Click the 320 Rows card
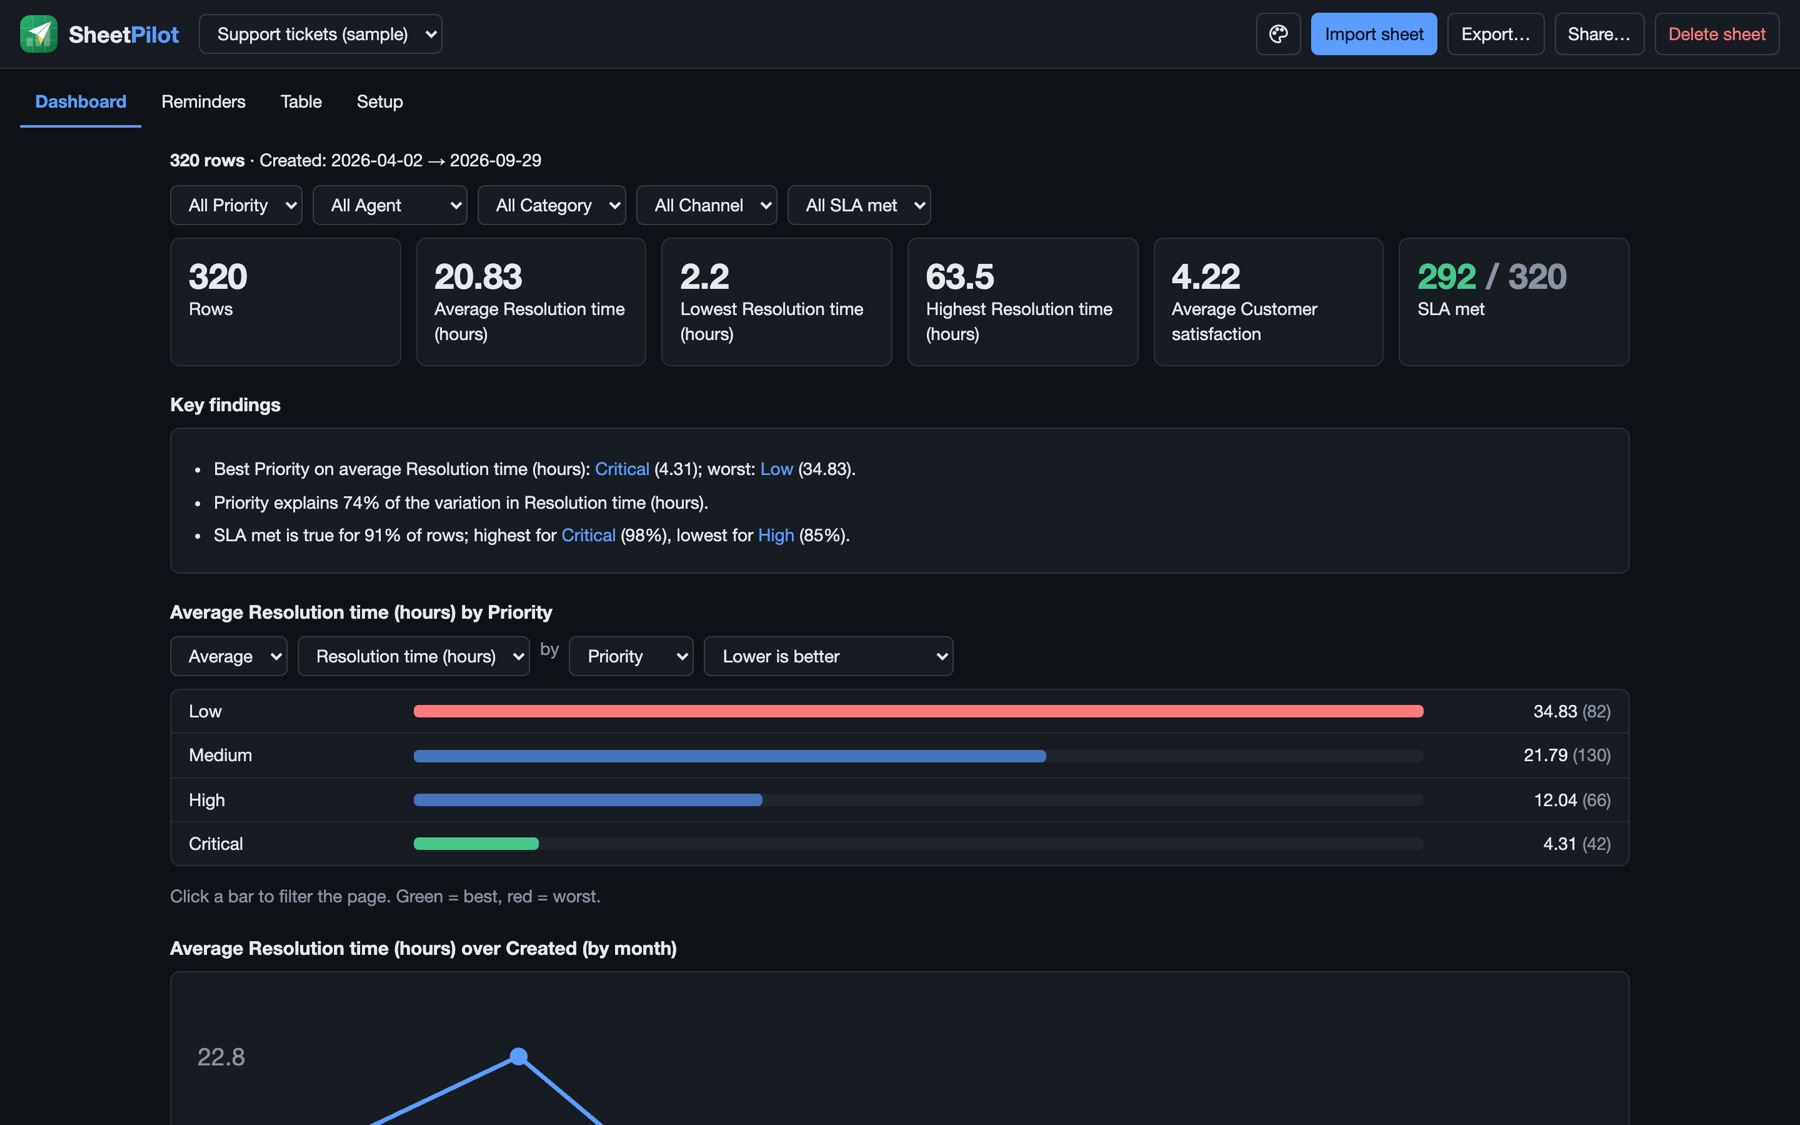Screen dimensions: 1800x1125 tap(285, 301)
